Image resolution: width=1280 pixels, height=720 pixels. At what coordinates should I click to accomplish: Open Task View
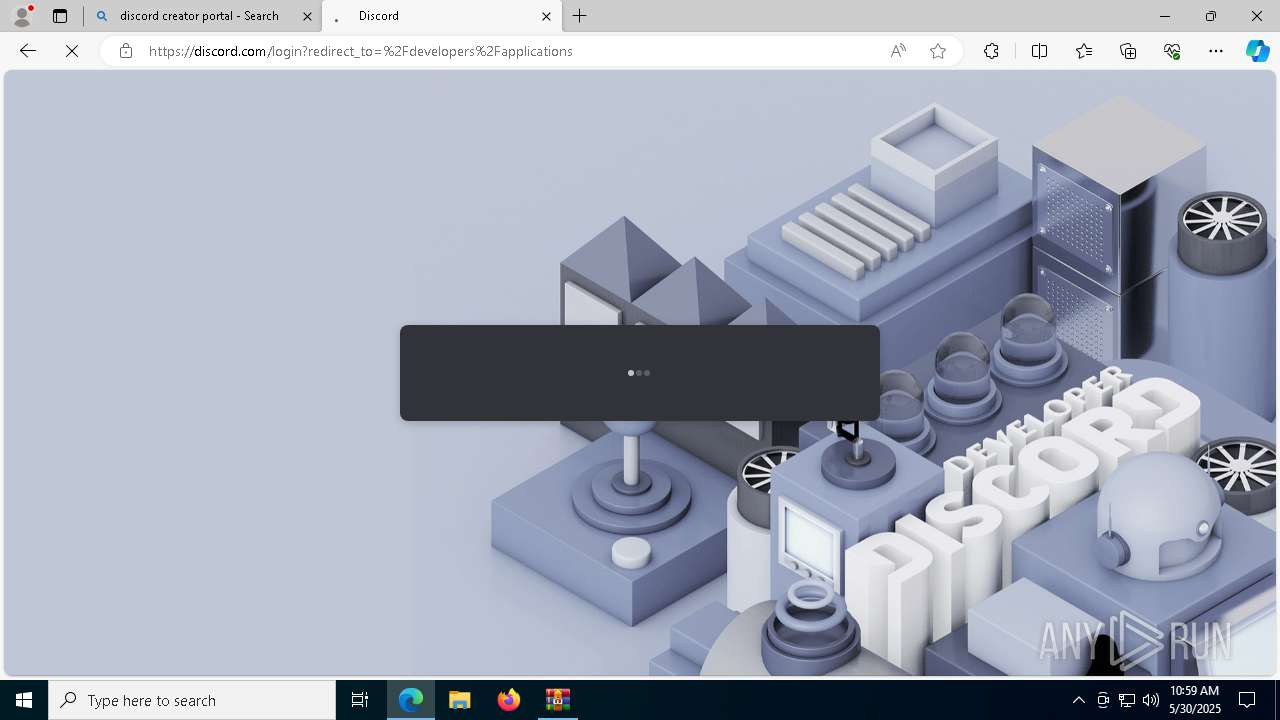click(x=360, y=700)
